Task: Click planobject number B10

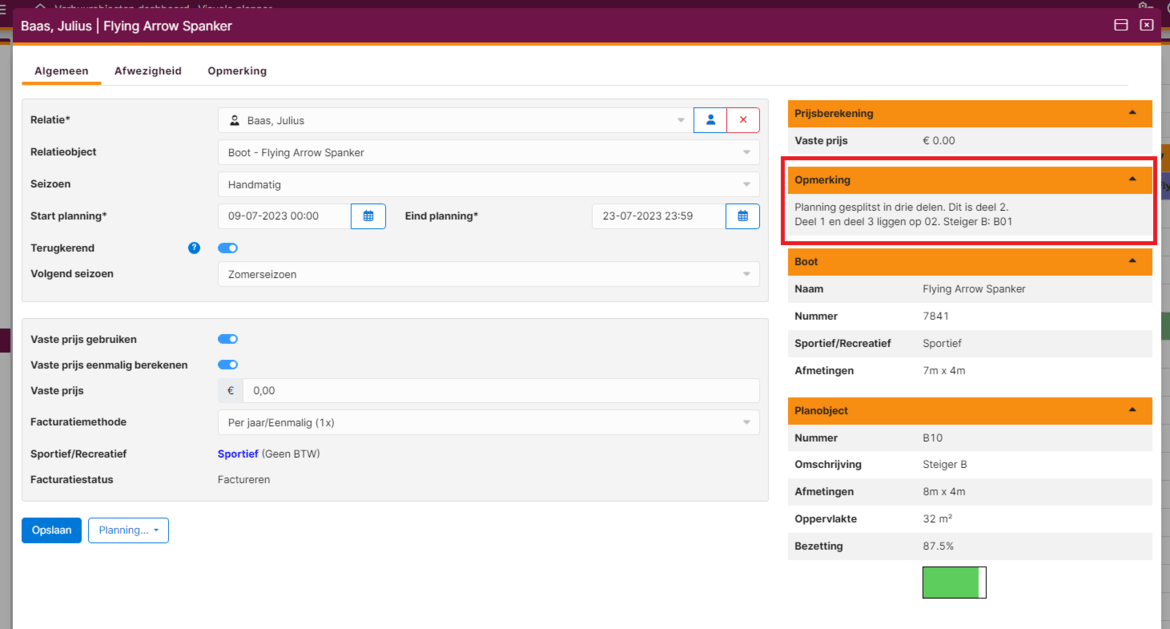Action: pyautogui.click(x=933, y=438)
